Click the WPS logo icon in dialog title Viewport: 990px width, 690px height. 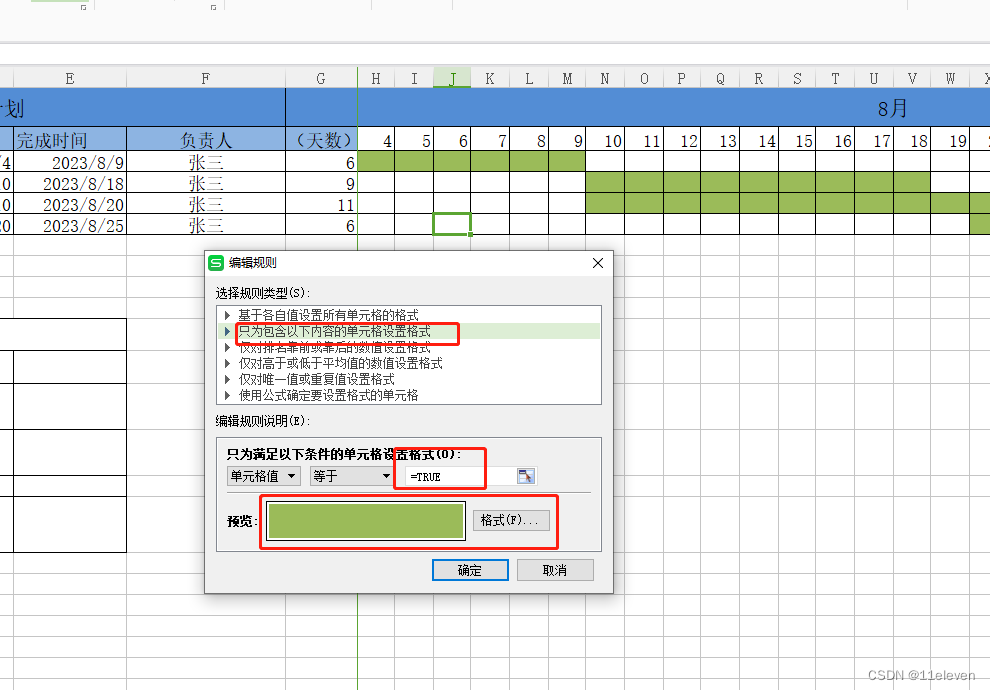click(x=216, y=263)
